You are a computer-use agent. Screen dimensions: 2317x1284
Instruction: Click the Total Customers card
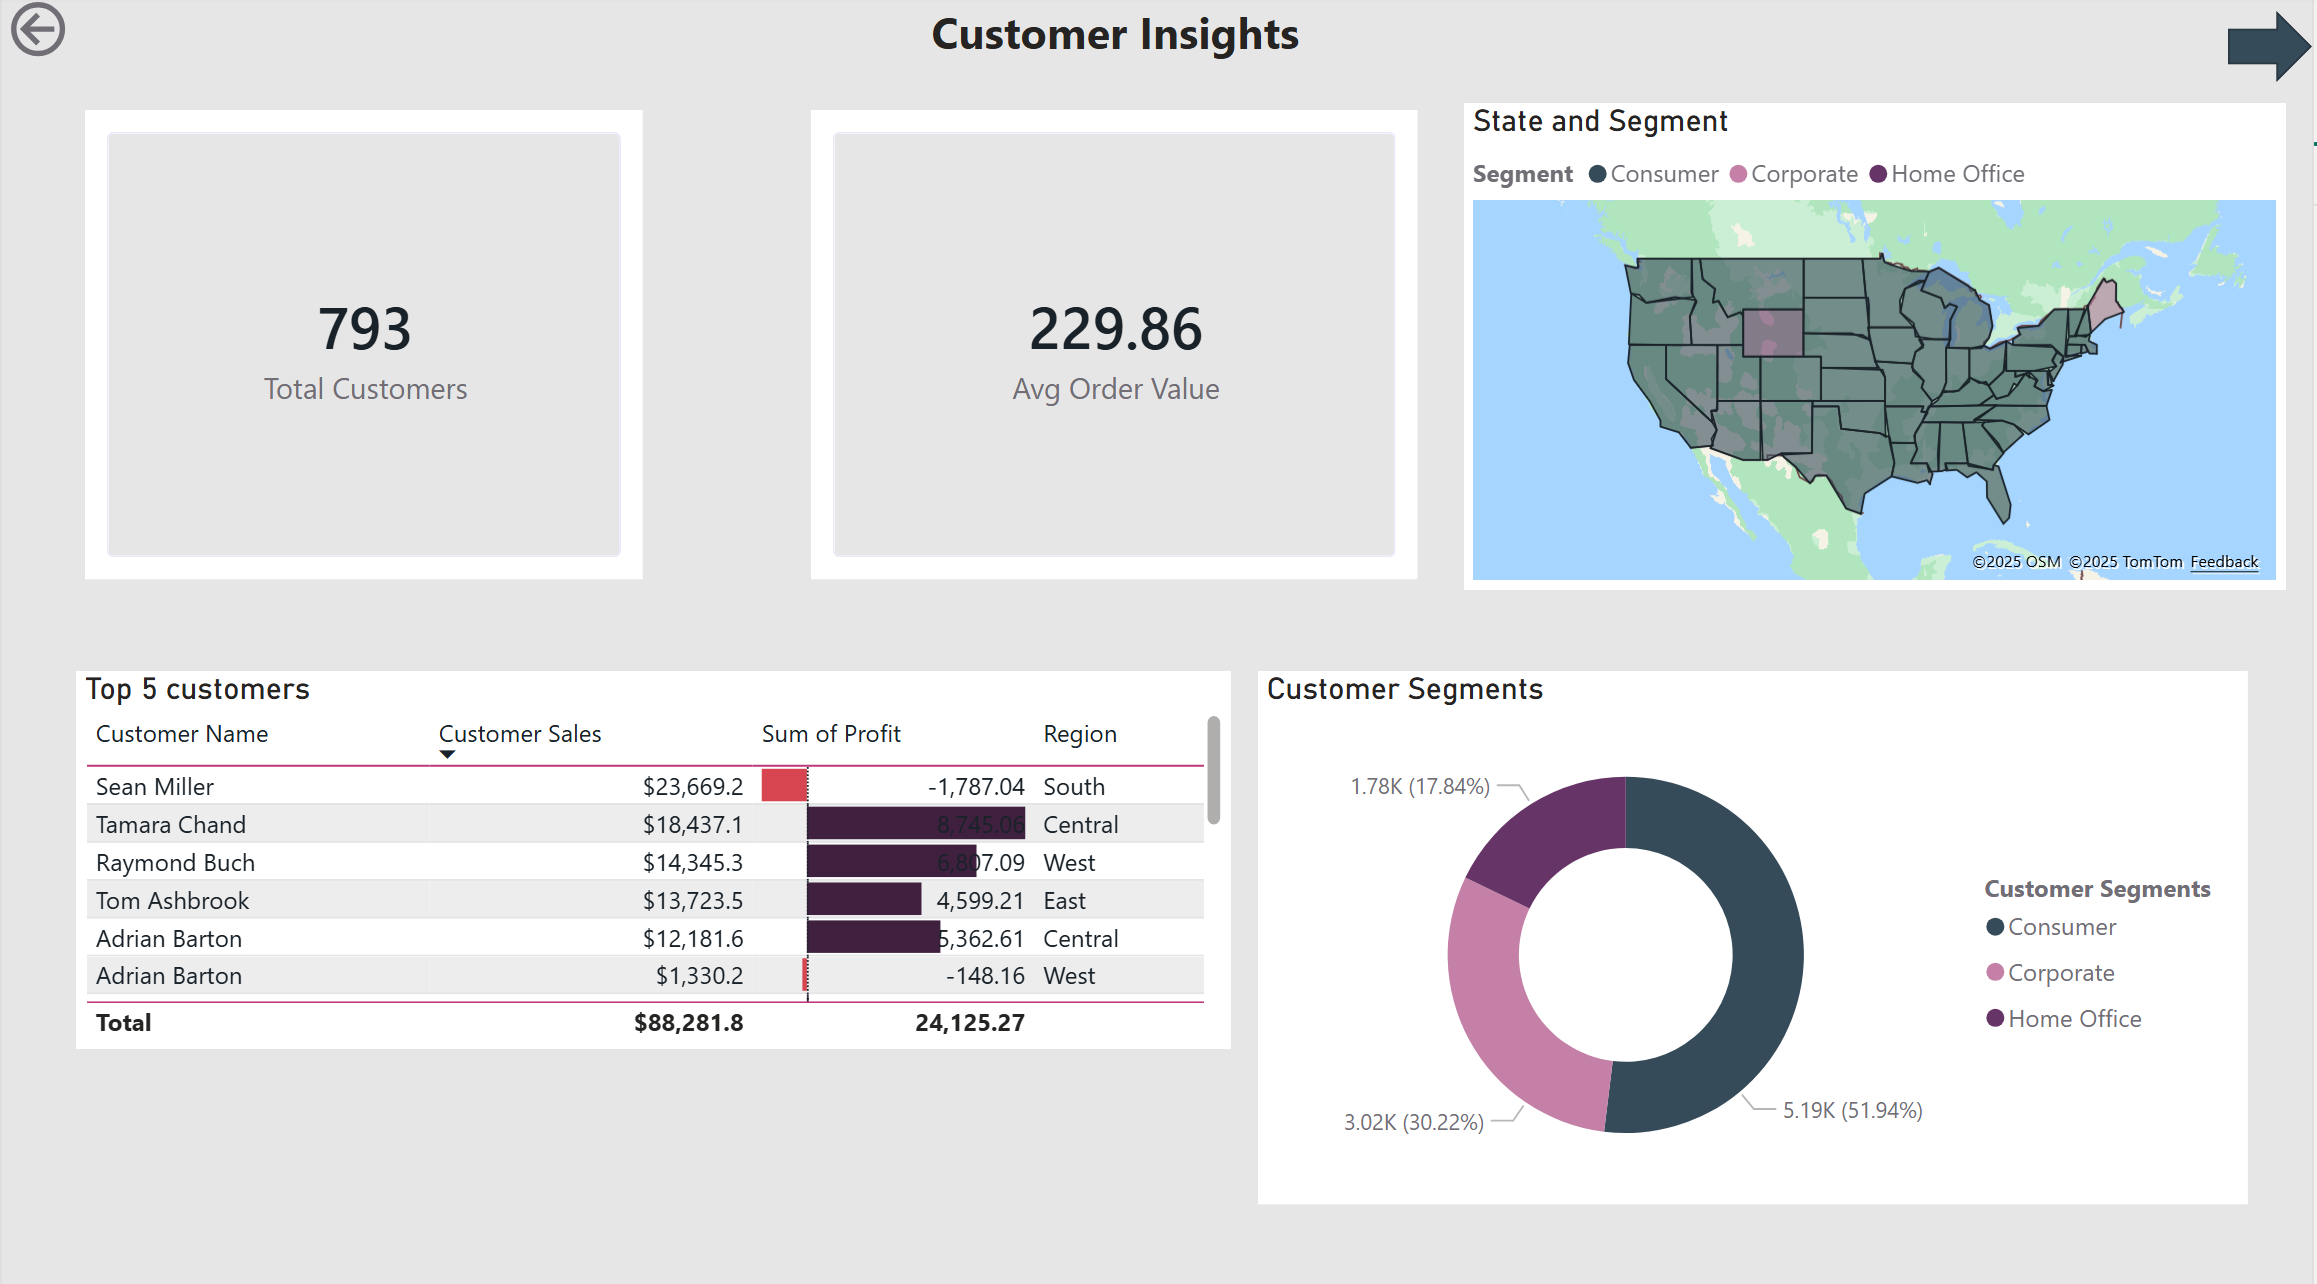click(x=364, y=345)
